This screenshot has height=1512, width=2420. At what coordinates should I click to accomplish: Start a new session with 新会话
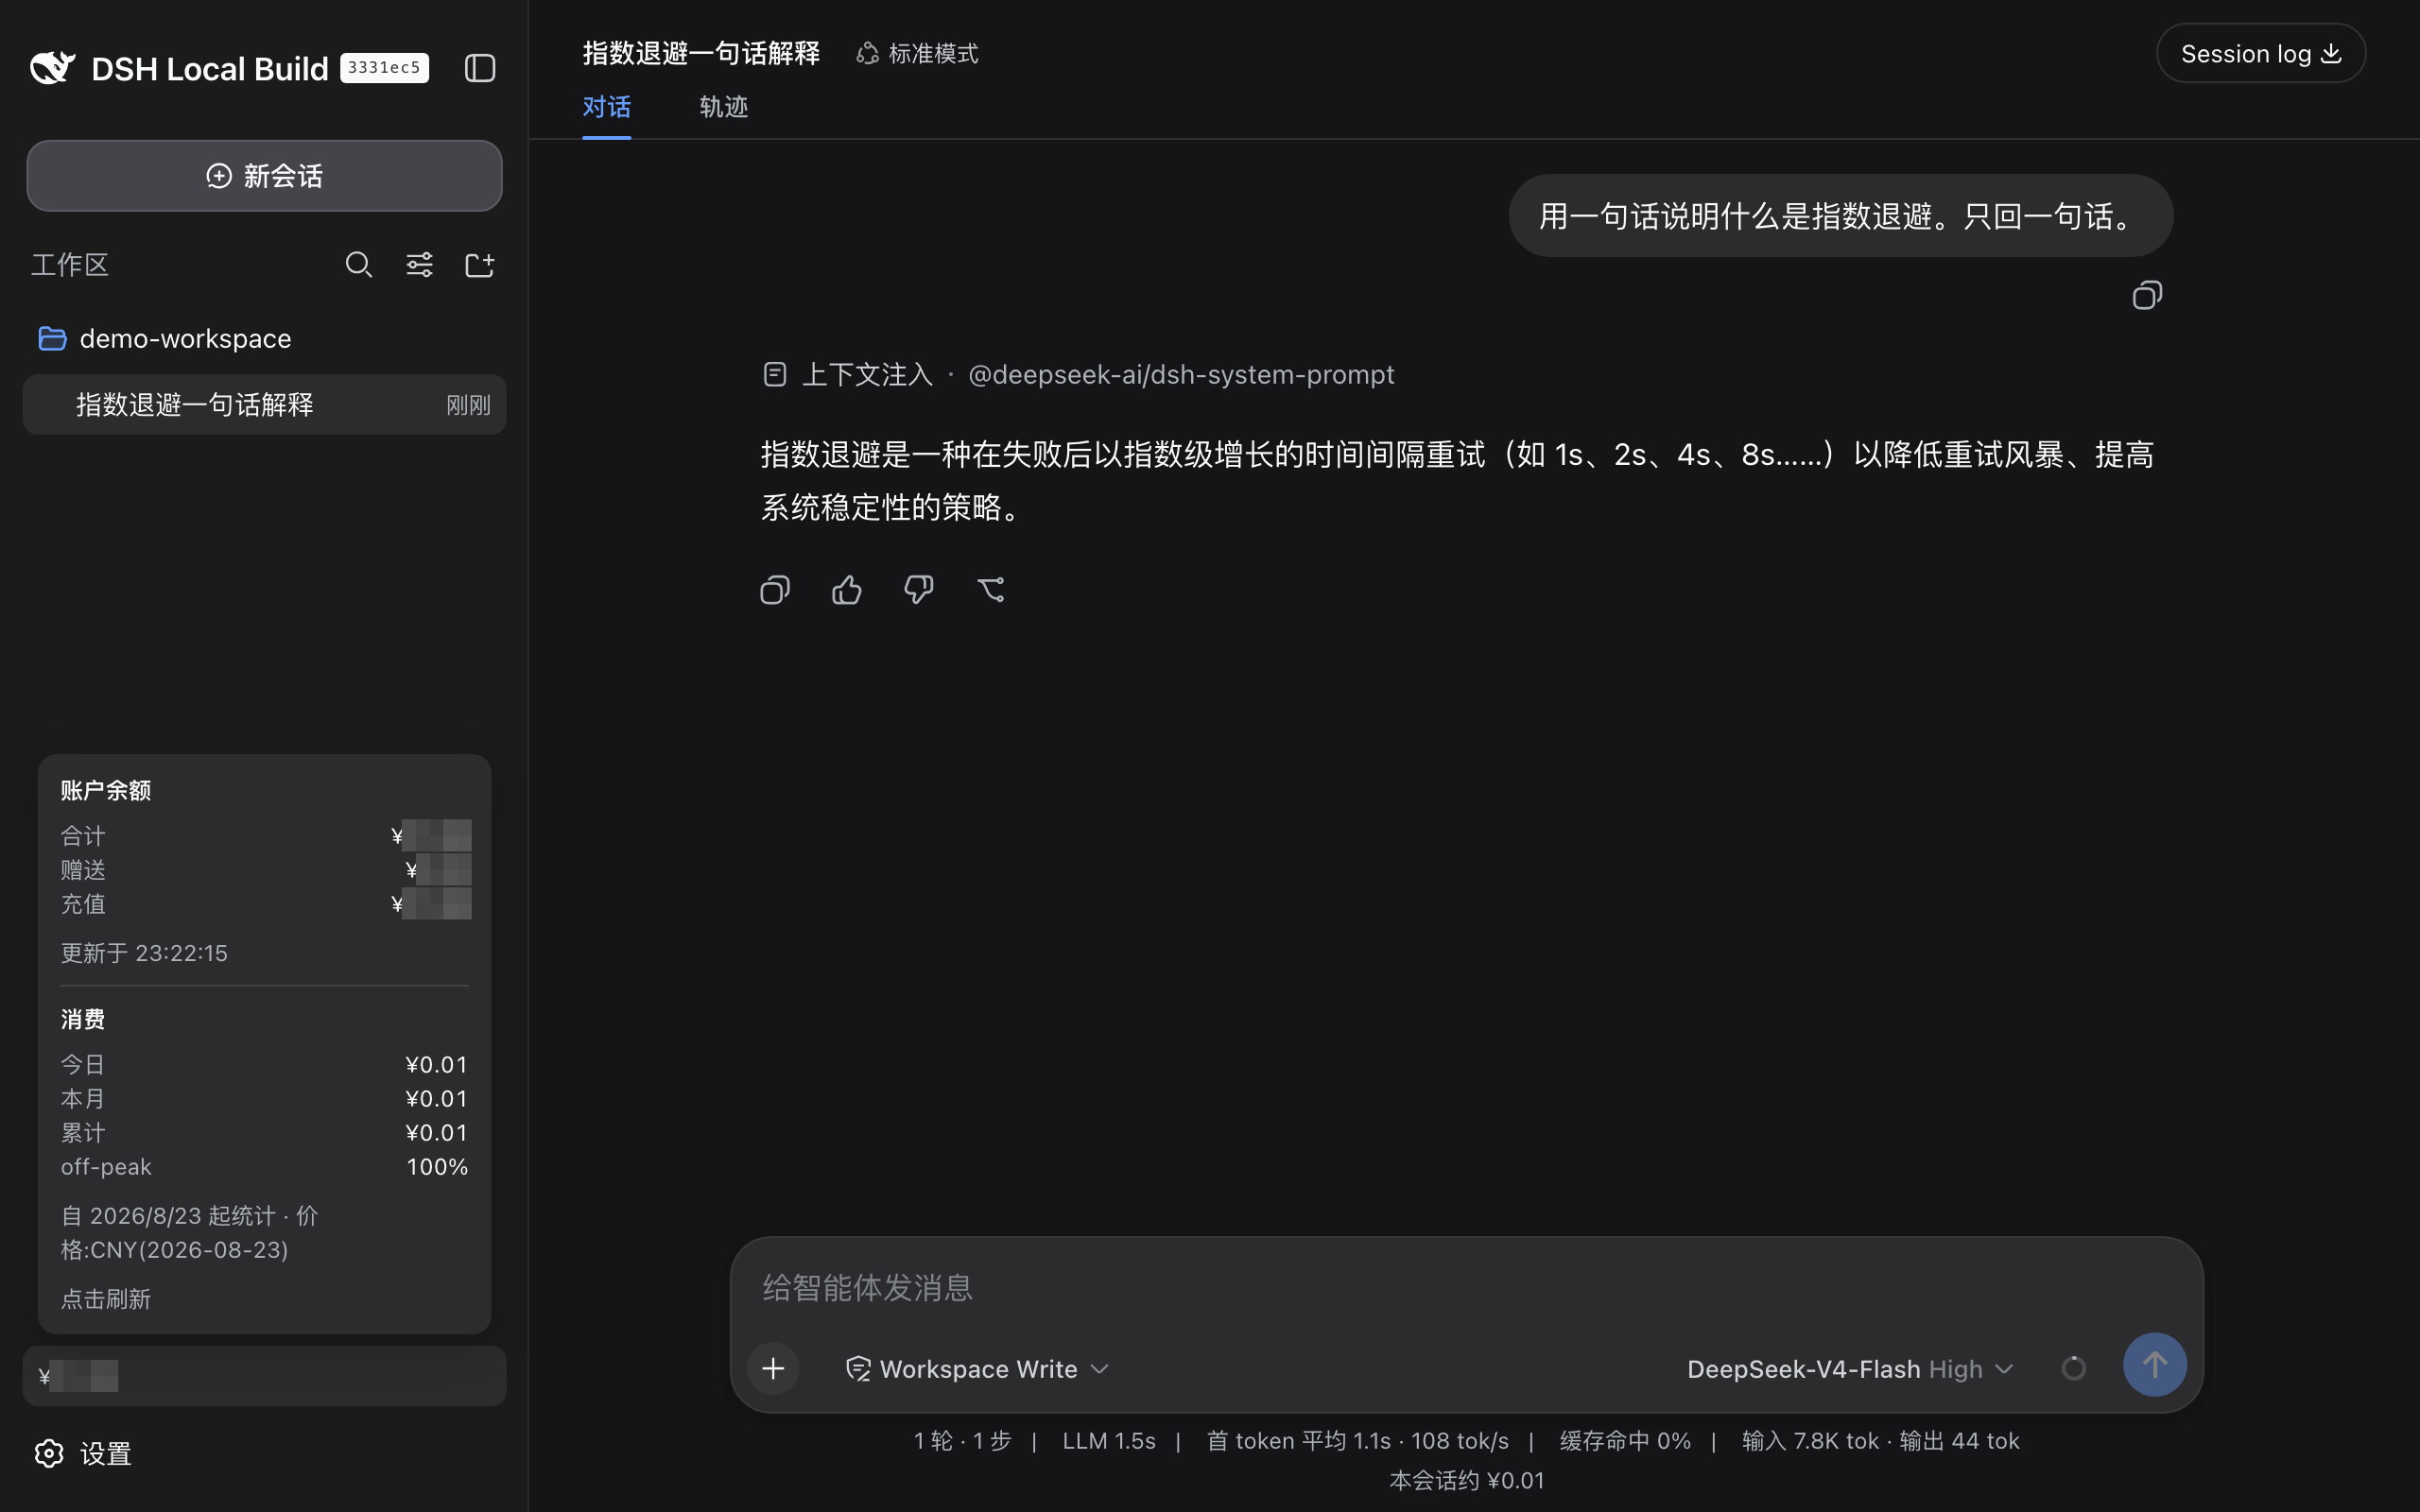click(264, 176)
